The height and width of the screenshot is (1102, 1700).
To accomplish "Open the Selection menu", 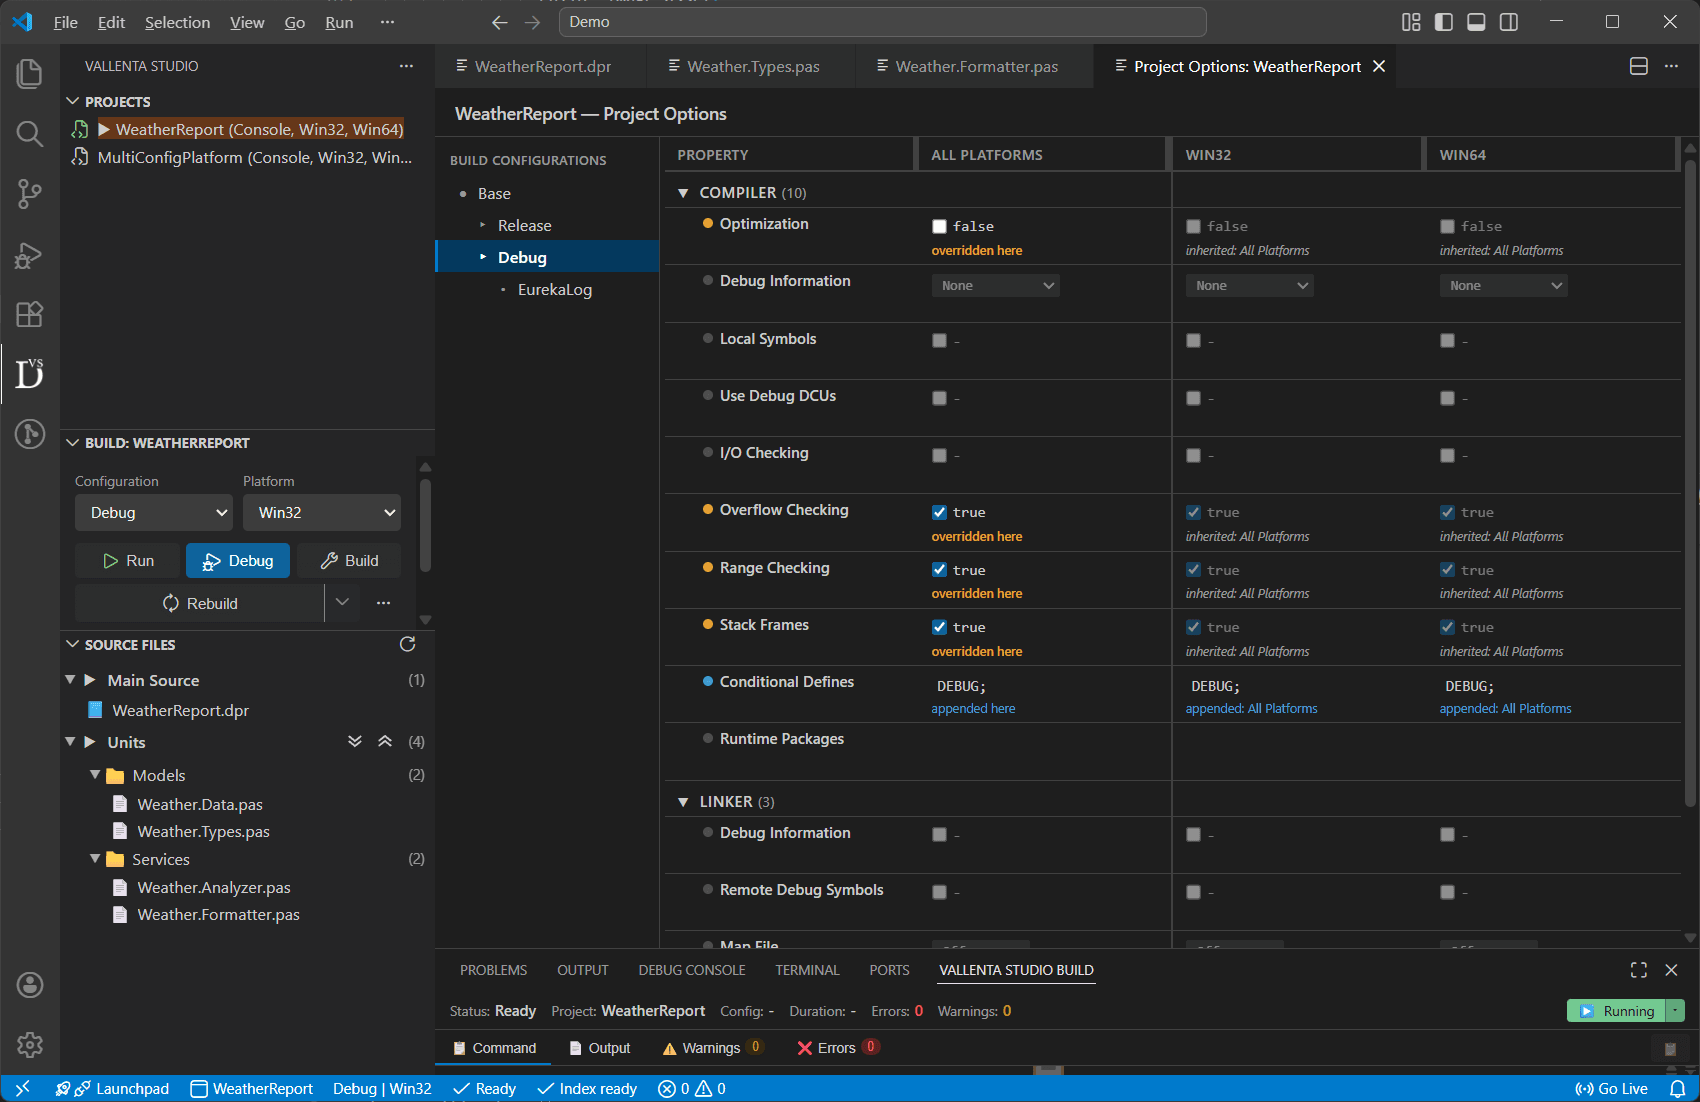I will 177,22.
